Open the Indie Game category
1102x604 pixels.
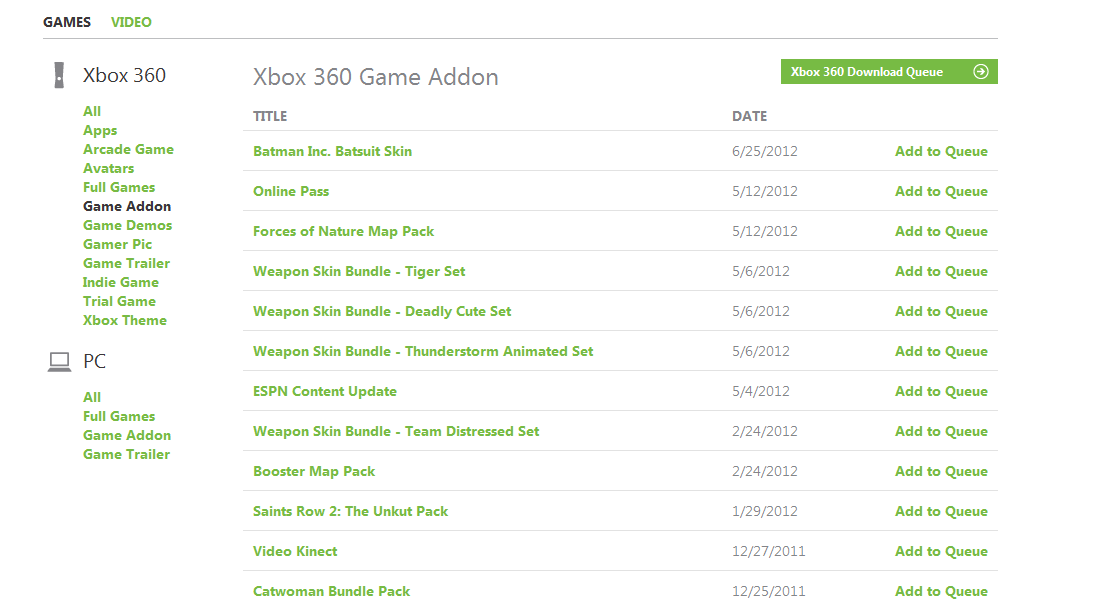tap(121, 282)
